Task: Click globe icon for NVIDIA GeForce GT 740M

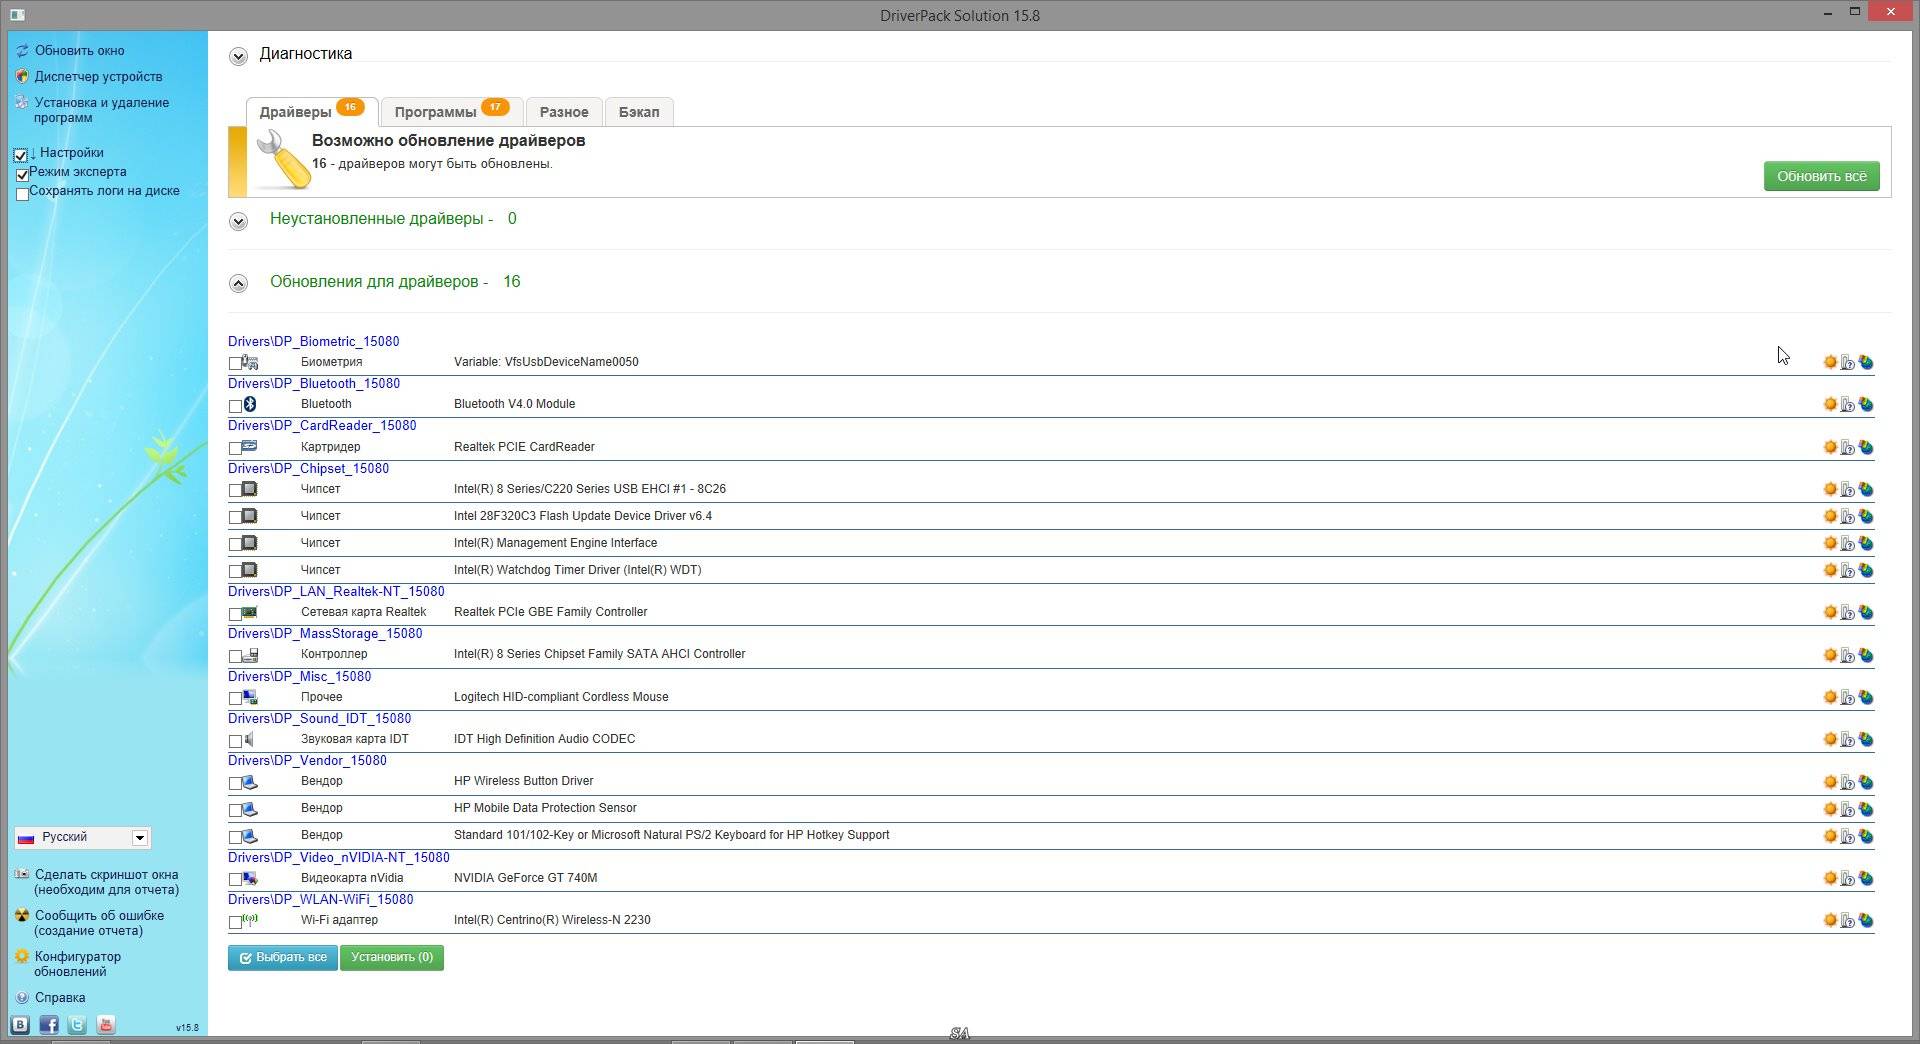Action: pos(1866,879)
